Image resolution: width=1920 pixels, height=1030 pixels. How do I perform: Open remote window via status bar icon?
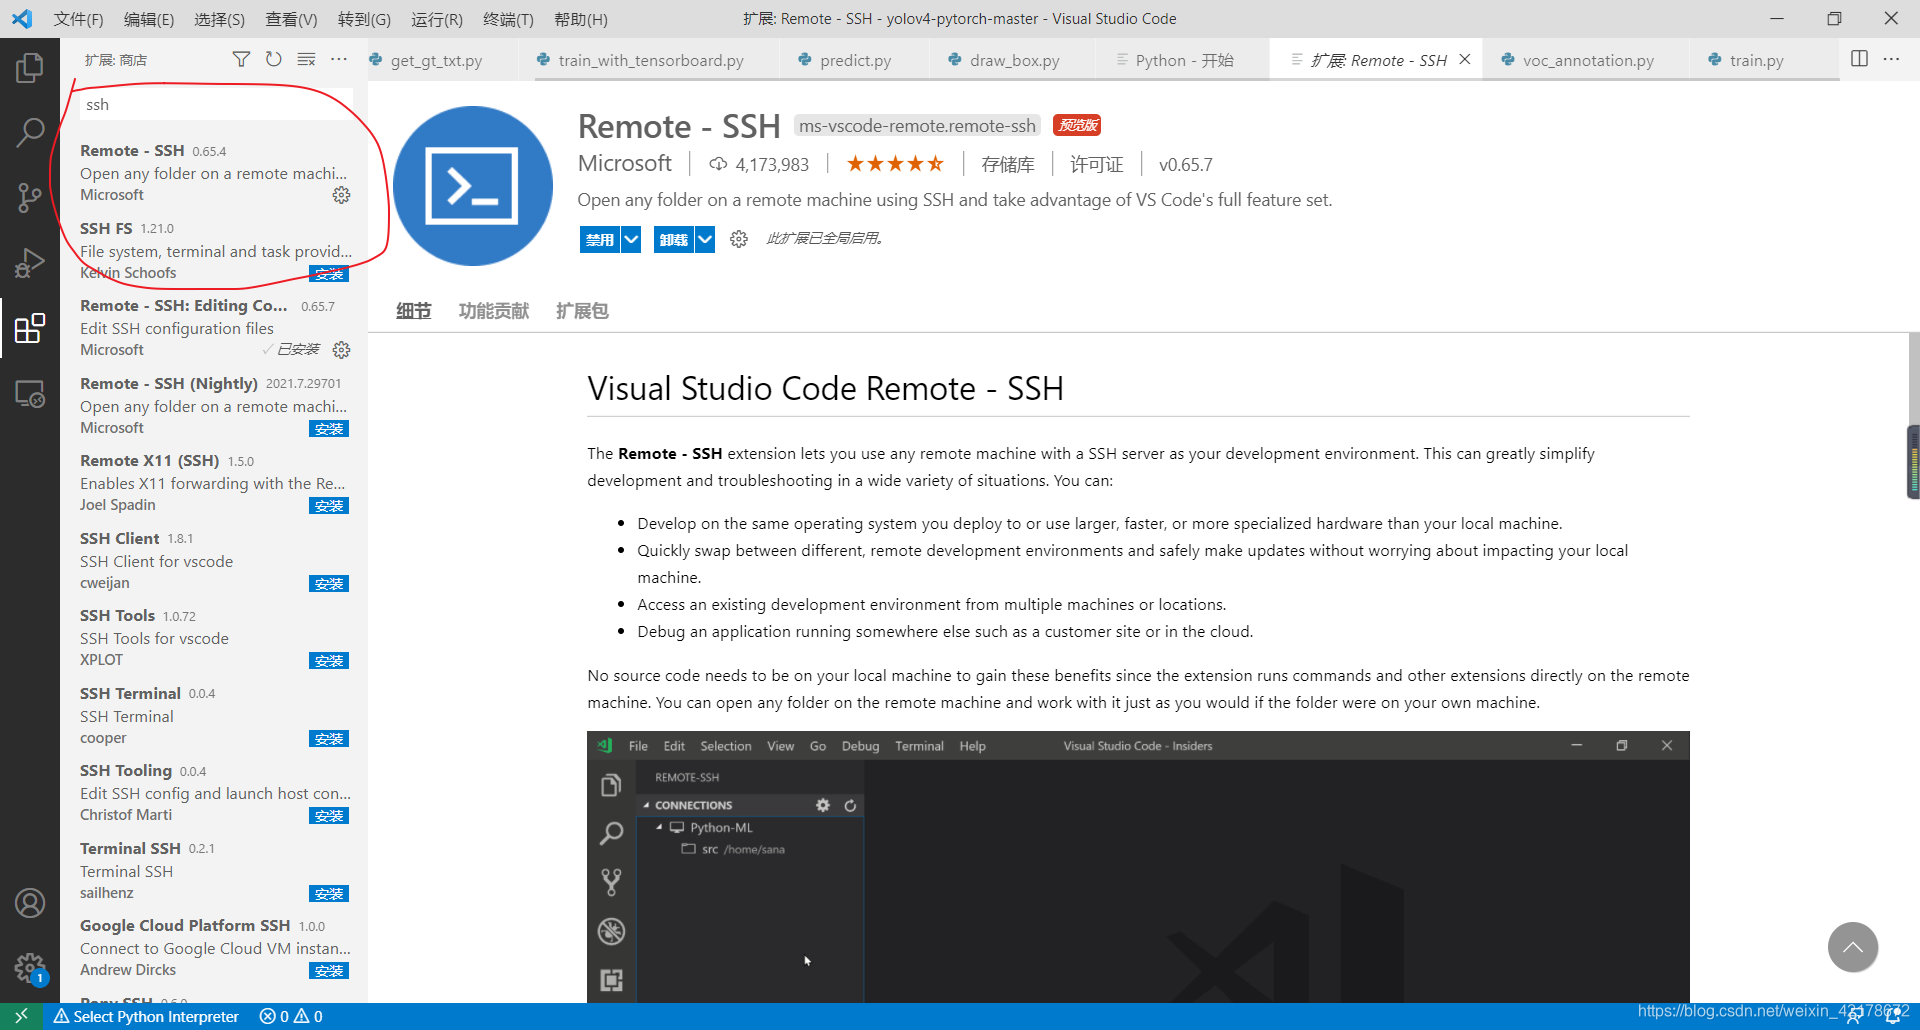tap(21, 1016)
